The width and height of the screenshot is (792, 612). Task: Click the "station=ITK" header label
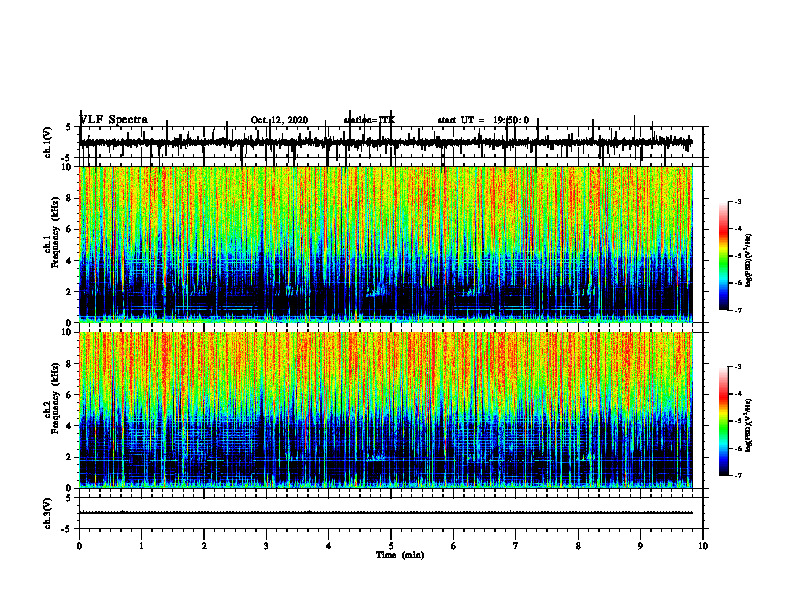369,120
